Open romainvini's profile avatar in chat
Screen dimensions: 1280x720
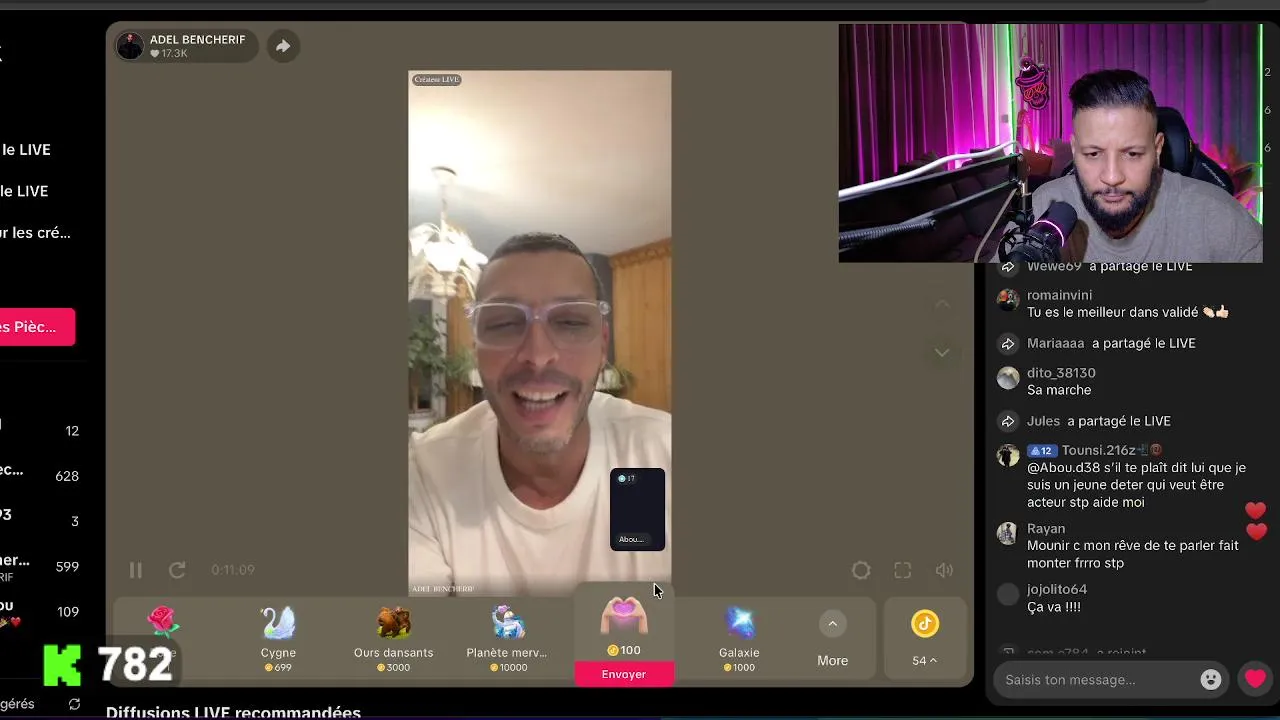click(1008, 299)
